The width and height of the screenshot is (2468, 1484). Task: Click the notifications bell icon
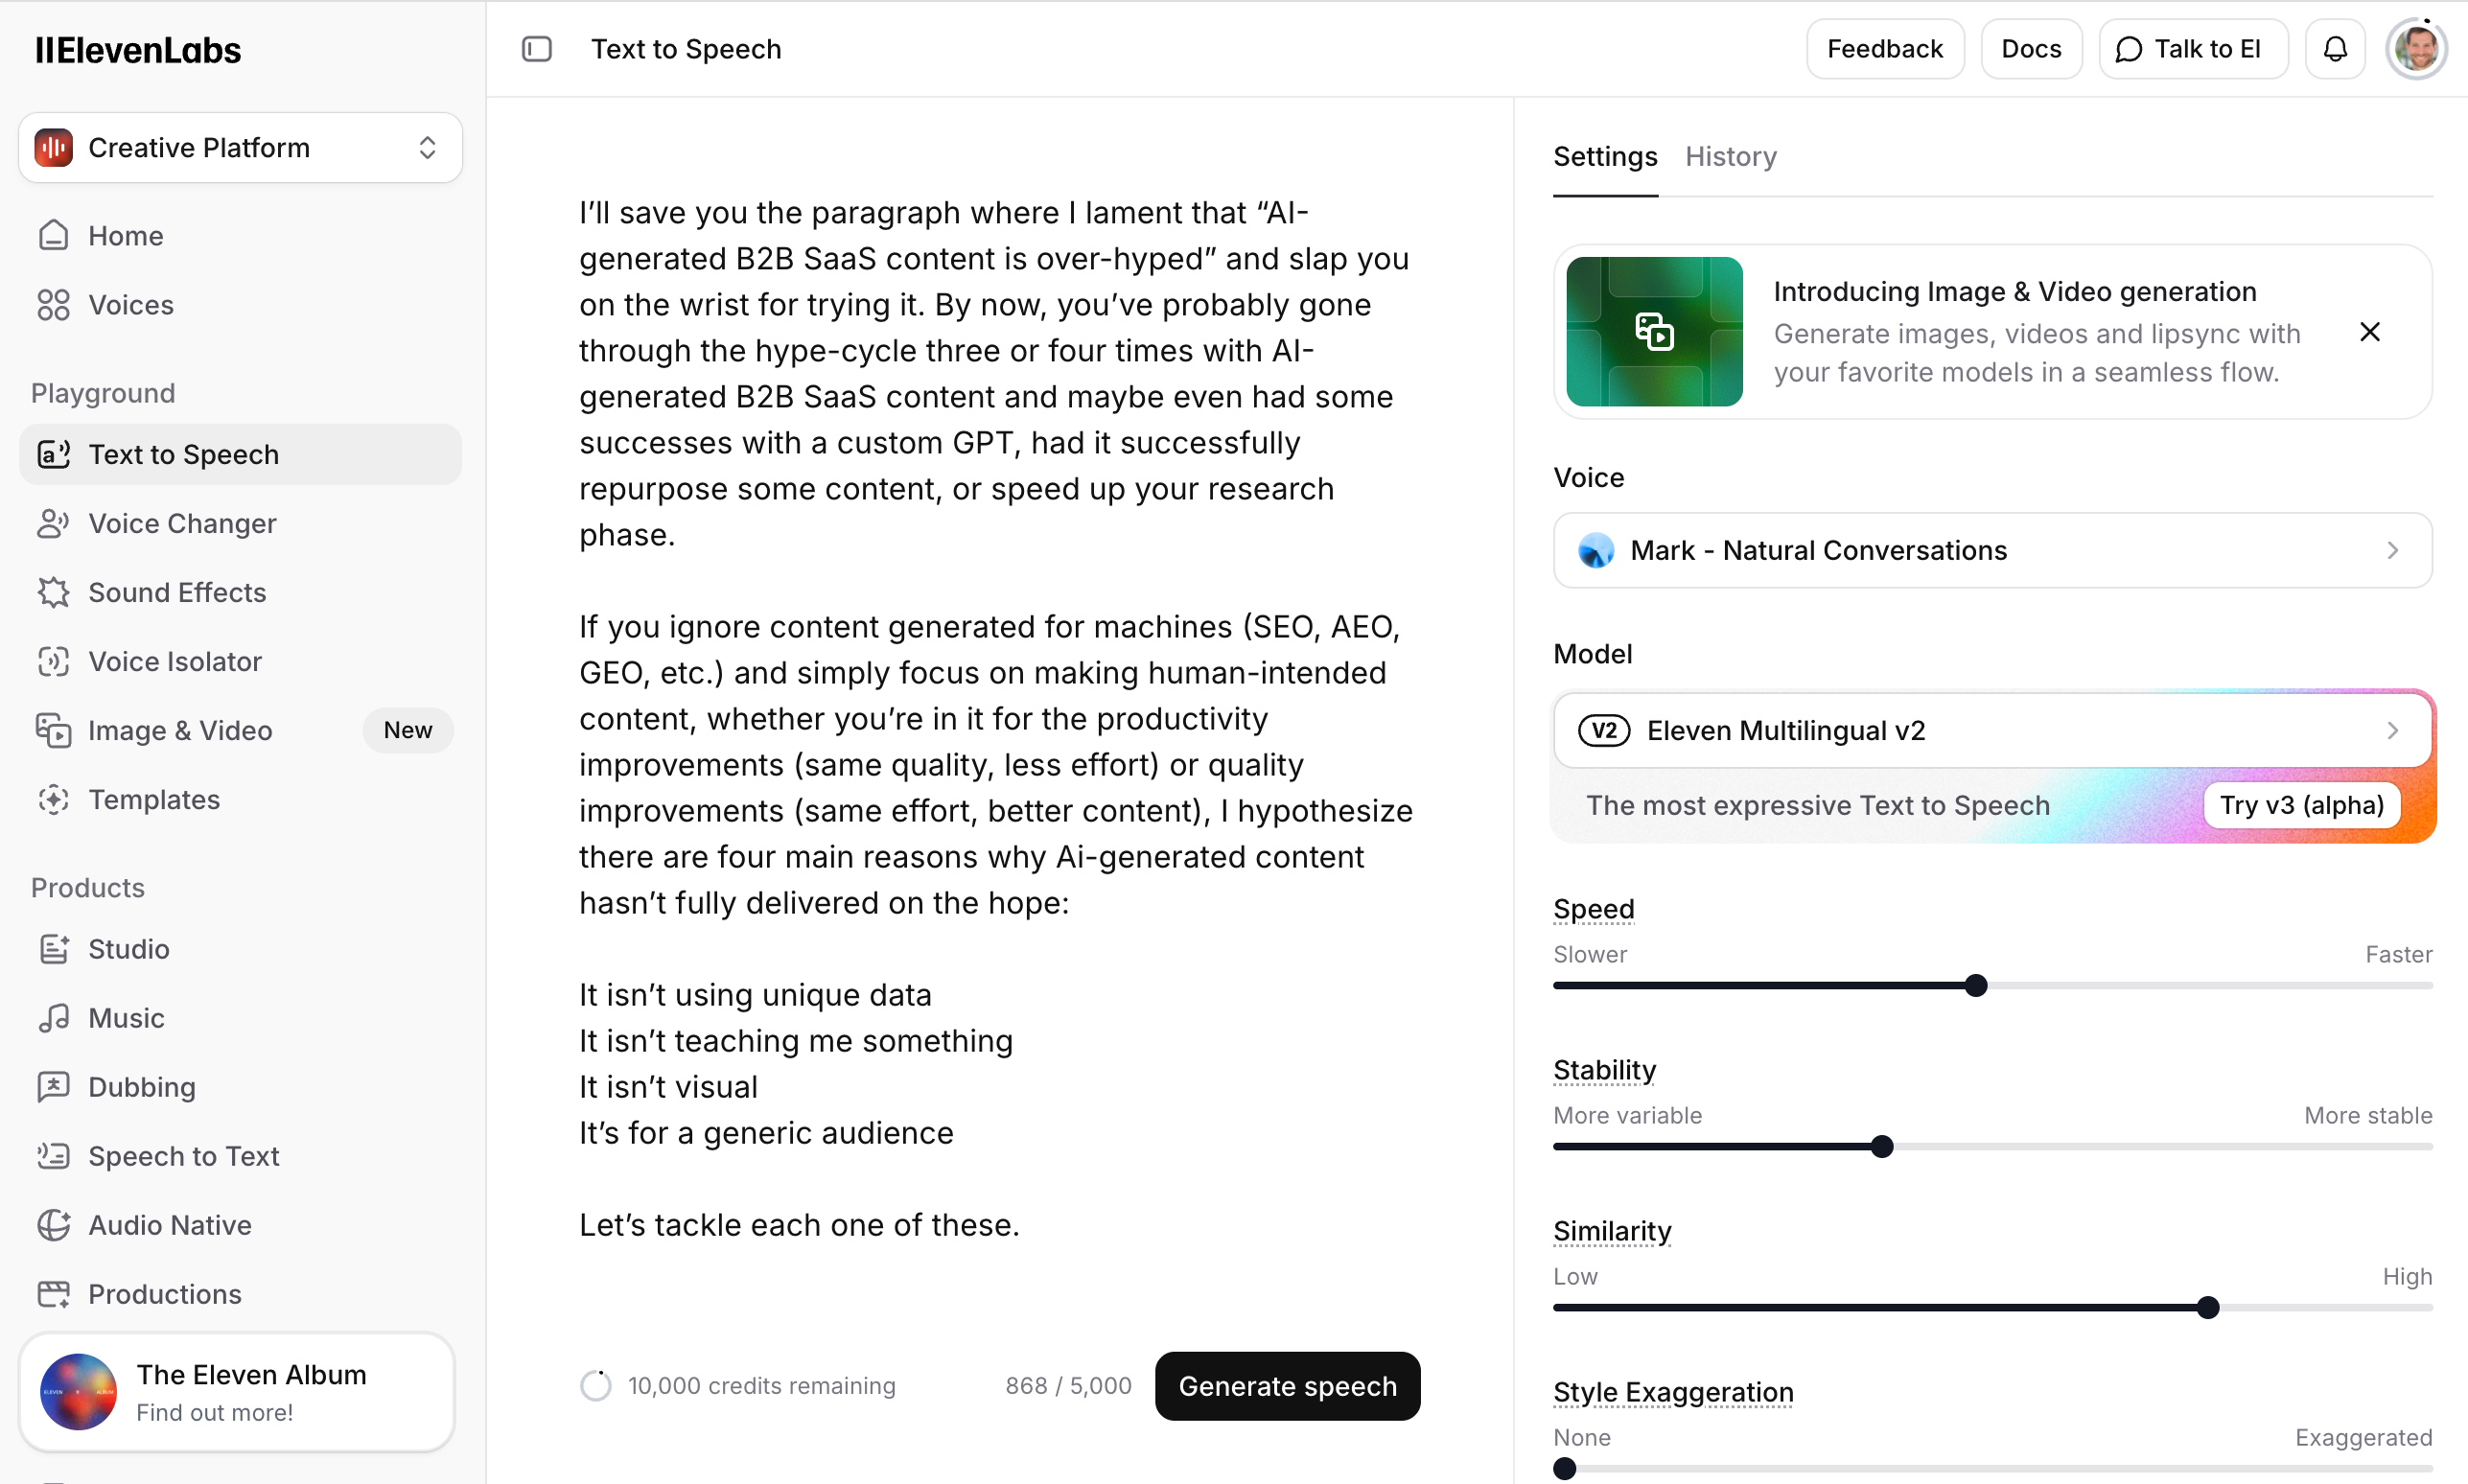[x=2334, y=49]
